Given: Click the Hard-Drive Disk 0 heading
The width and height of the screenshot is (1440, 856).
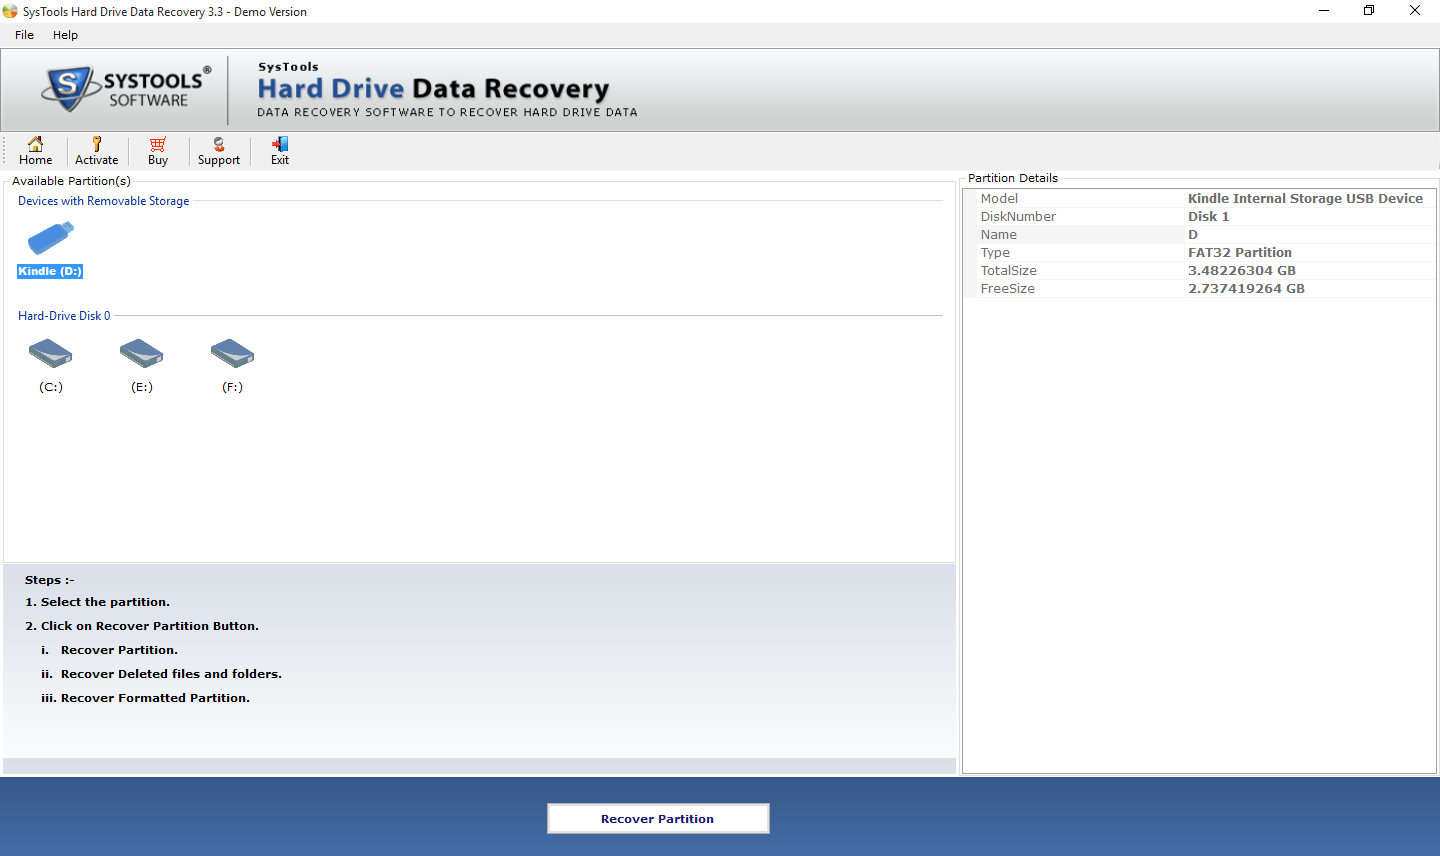Looking at the screenshot, I should click(x=64, y=316).
